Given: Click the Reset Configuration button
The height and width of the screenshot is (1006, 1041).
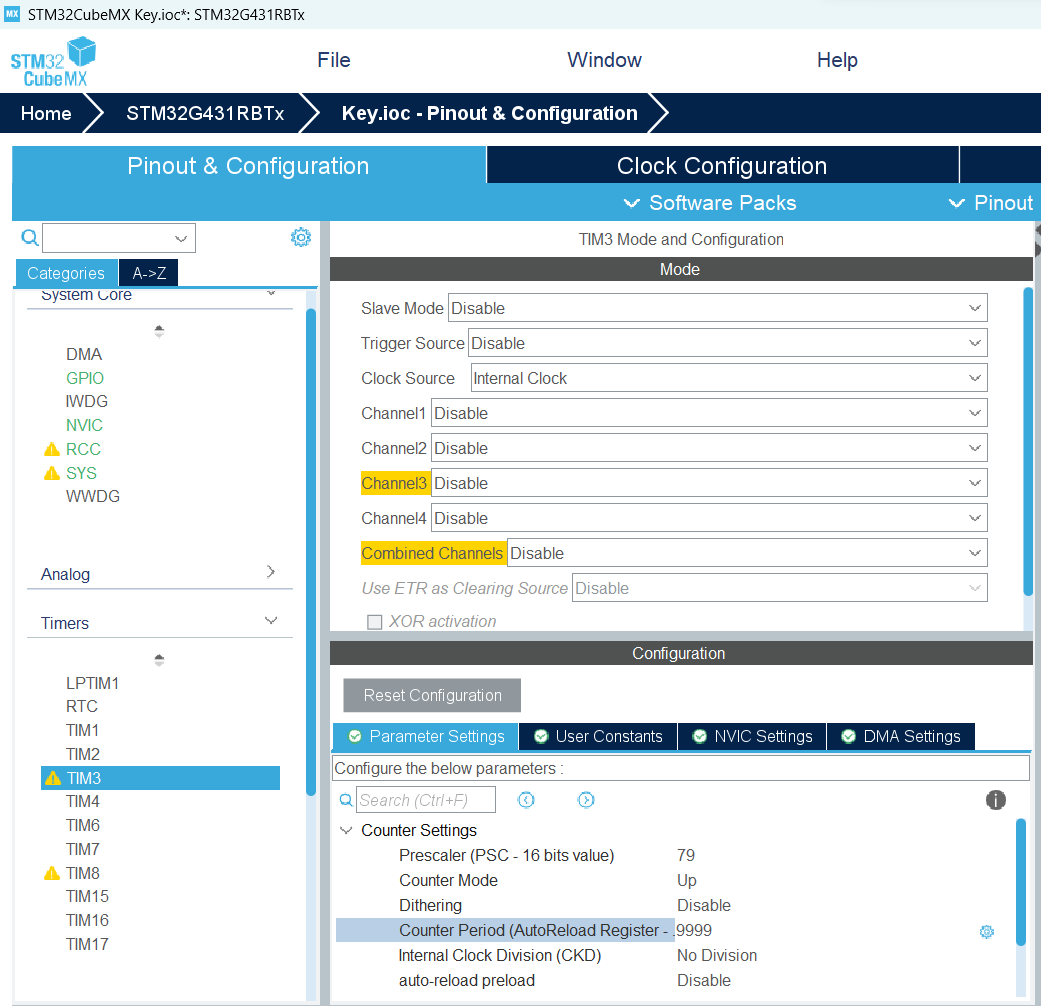Looking at the screenshot, I should pos(432,695).
